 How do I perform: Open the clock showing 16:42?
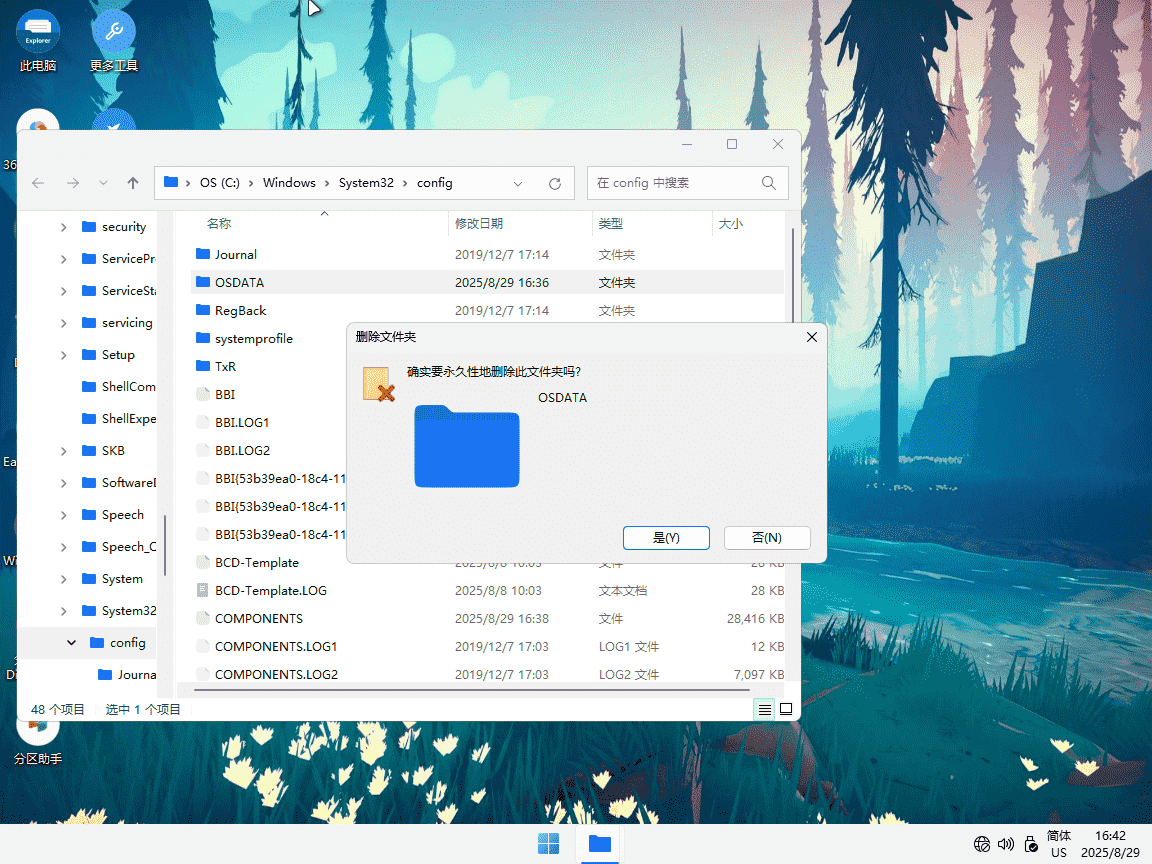(1110, 844)
